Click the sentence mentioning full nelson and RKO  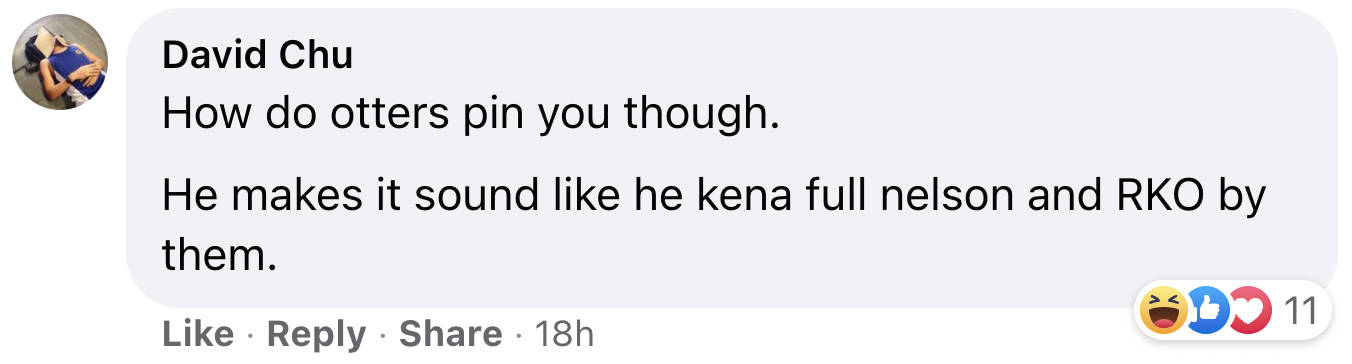click(x=714, y=227)
